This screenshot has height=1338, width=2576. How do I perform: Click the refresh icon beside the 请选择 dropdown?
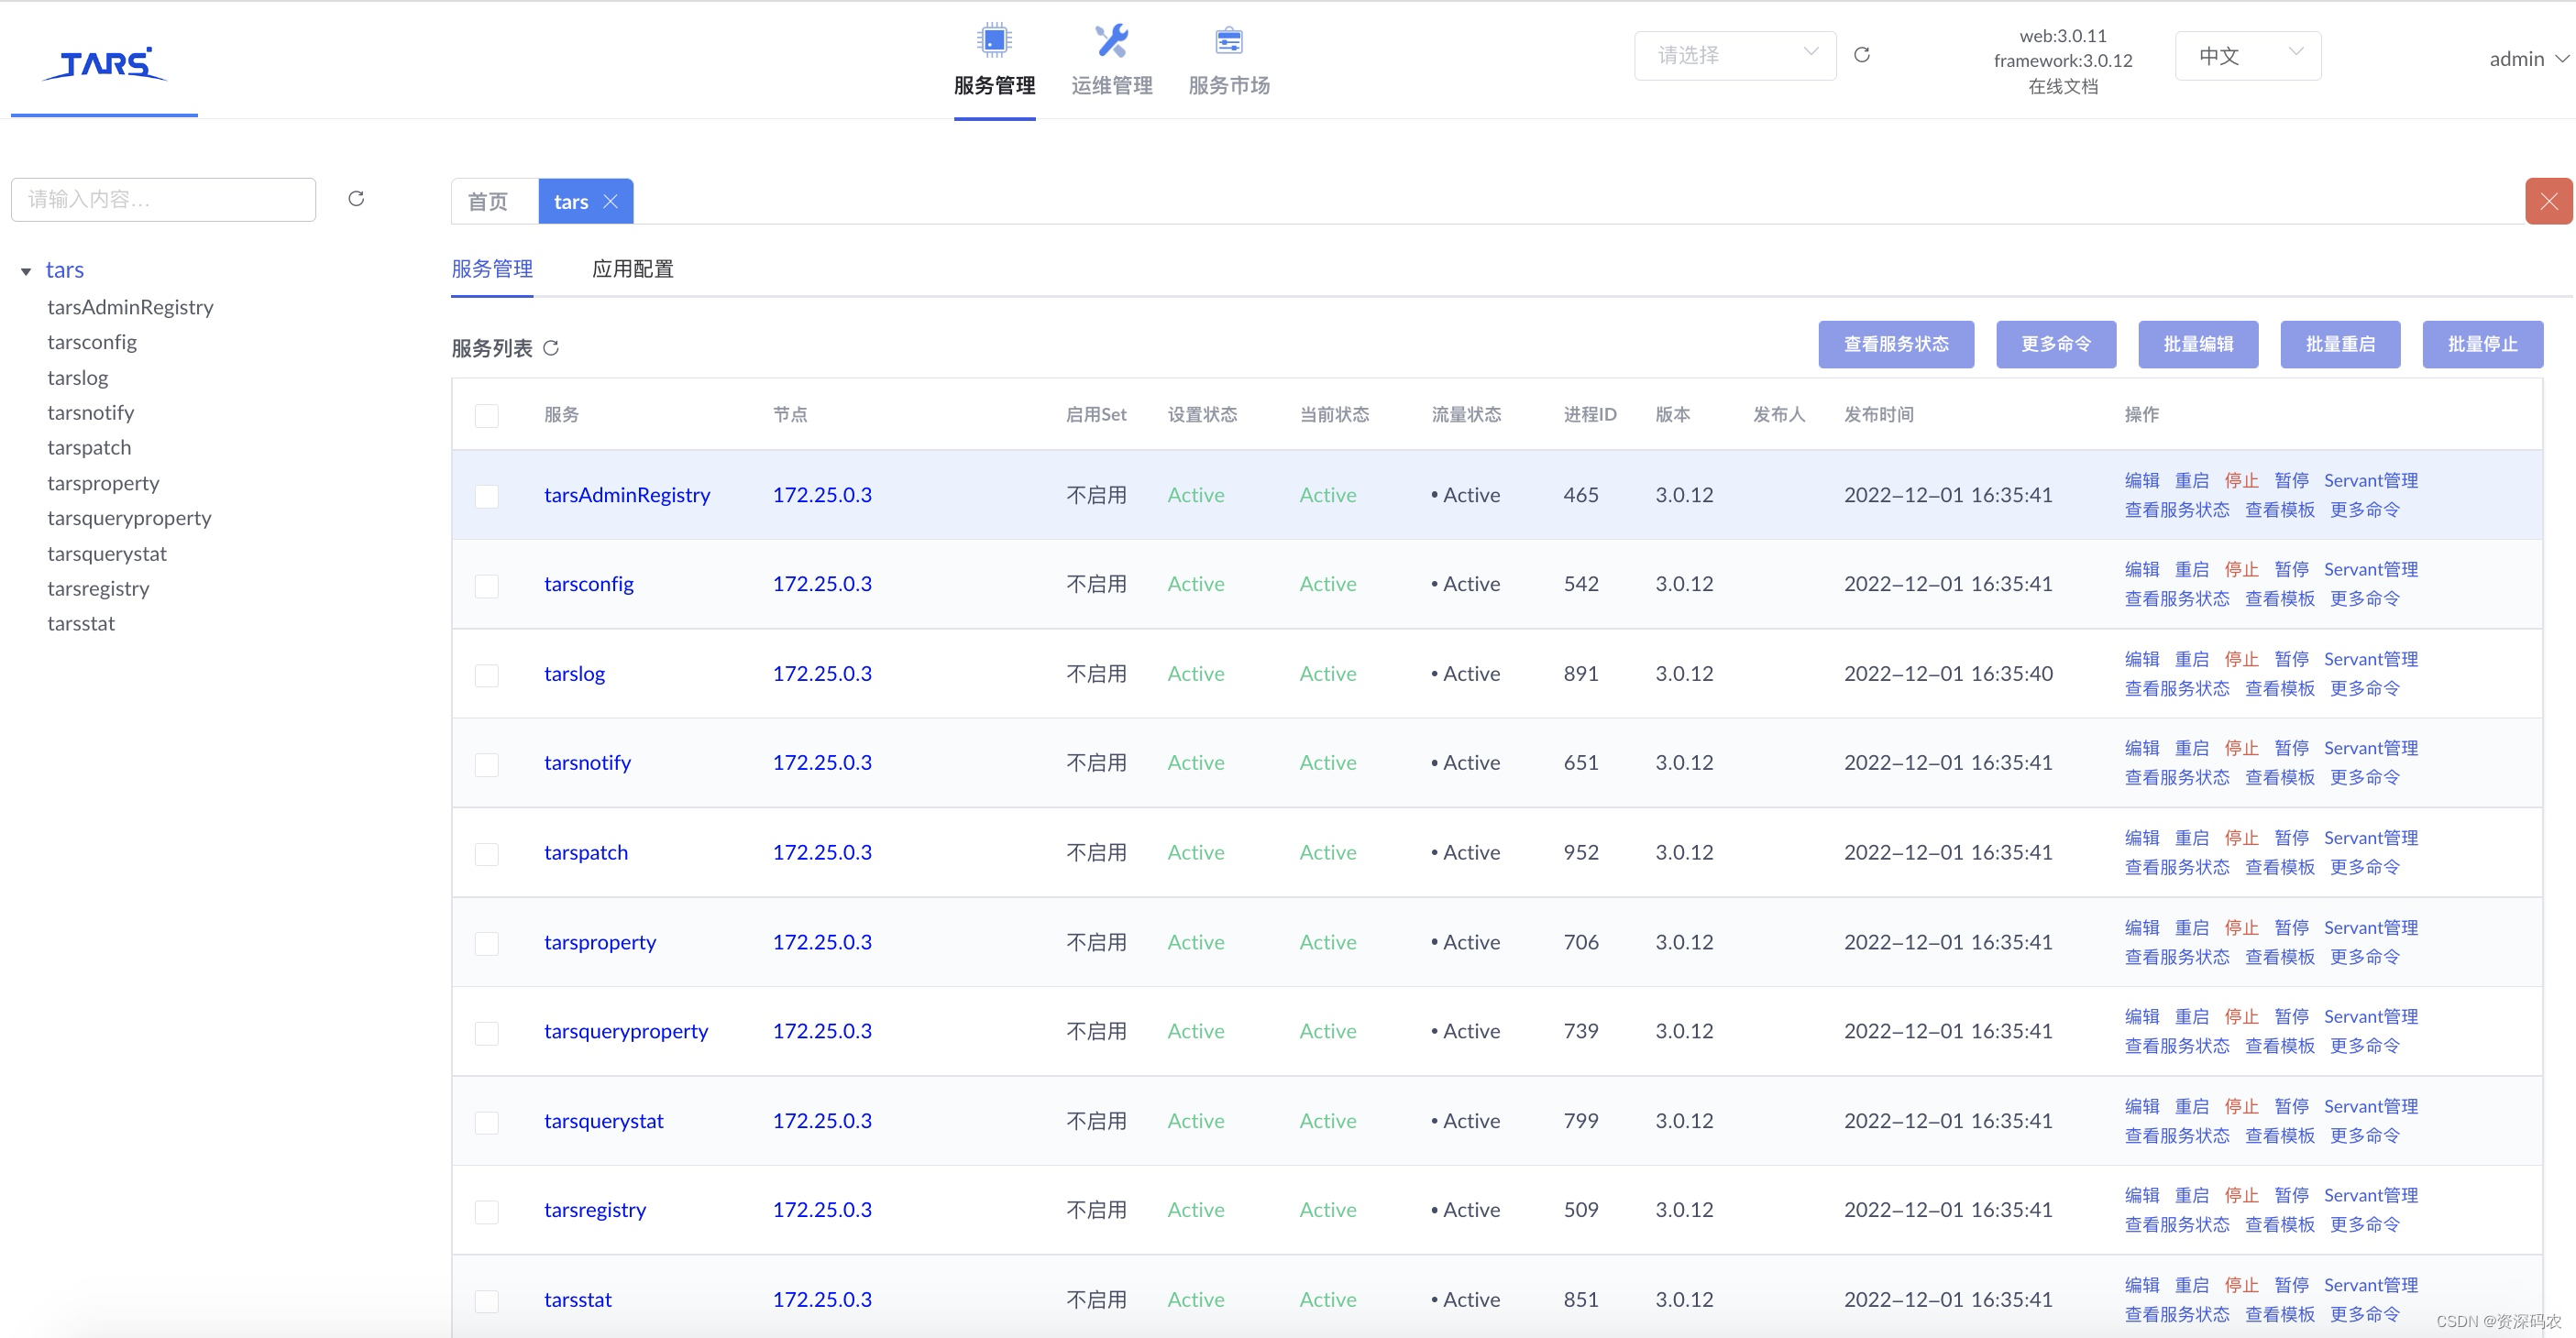point(1861,55)
